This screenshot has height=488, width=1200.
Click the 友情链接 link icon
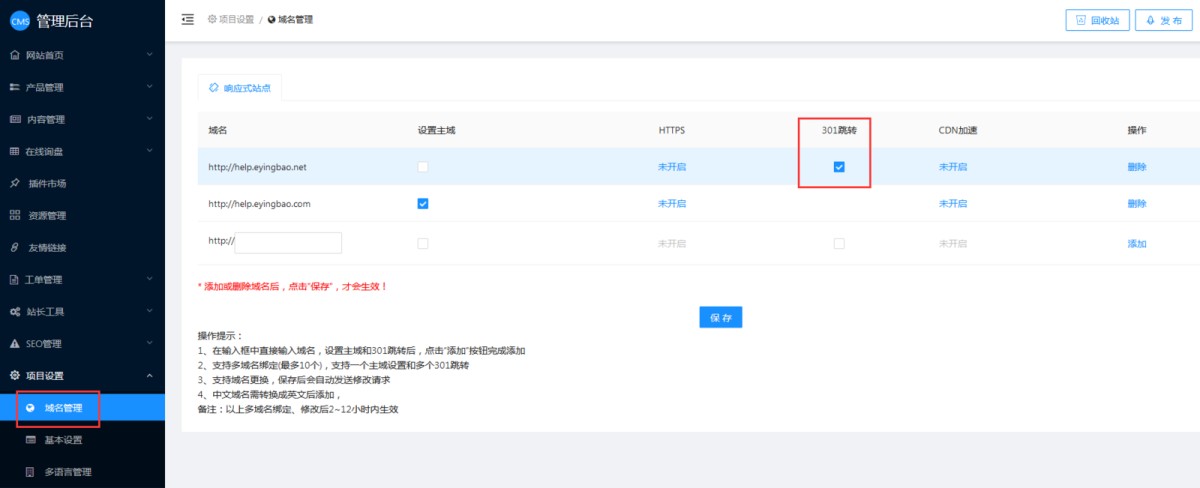click(14, 247)
